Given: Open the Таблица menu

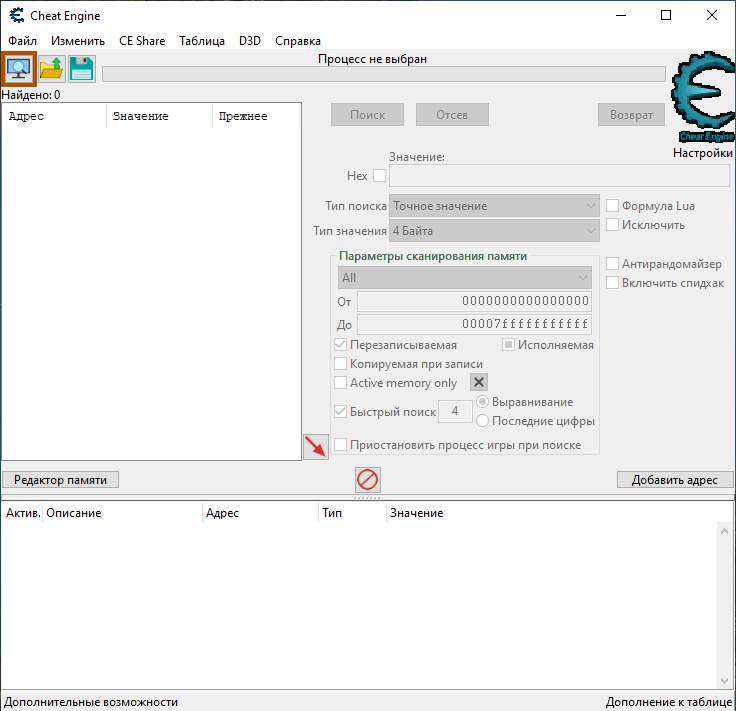Looking at the screenshot, I should [x=202, y=41].
